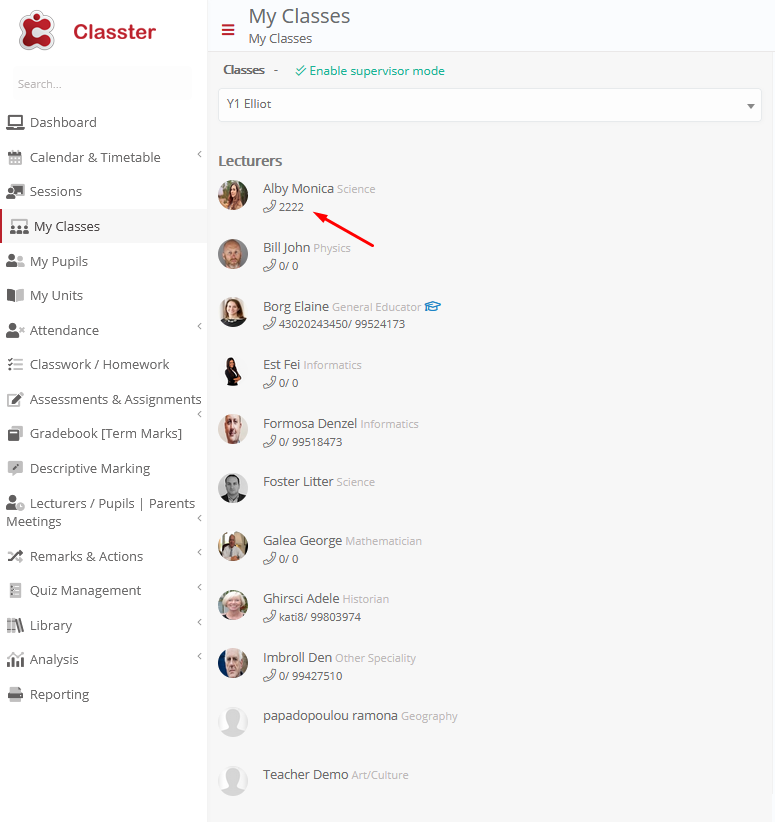Open papadopoulou ramona's name link
Image resolution: width=775 pixels, height=822 pixels.
pyautogui.click(x=330, y=716)
